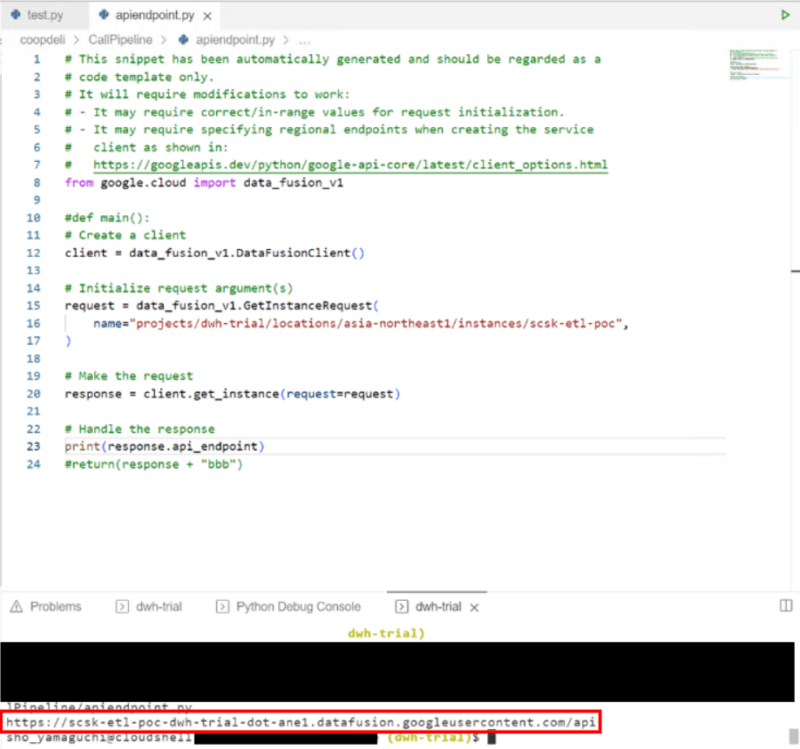Click the terminal vertical scrollbar
Viewport: 800px width, 749px height.
pos(794,736)
